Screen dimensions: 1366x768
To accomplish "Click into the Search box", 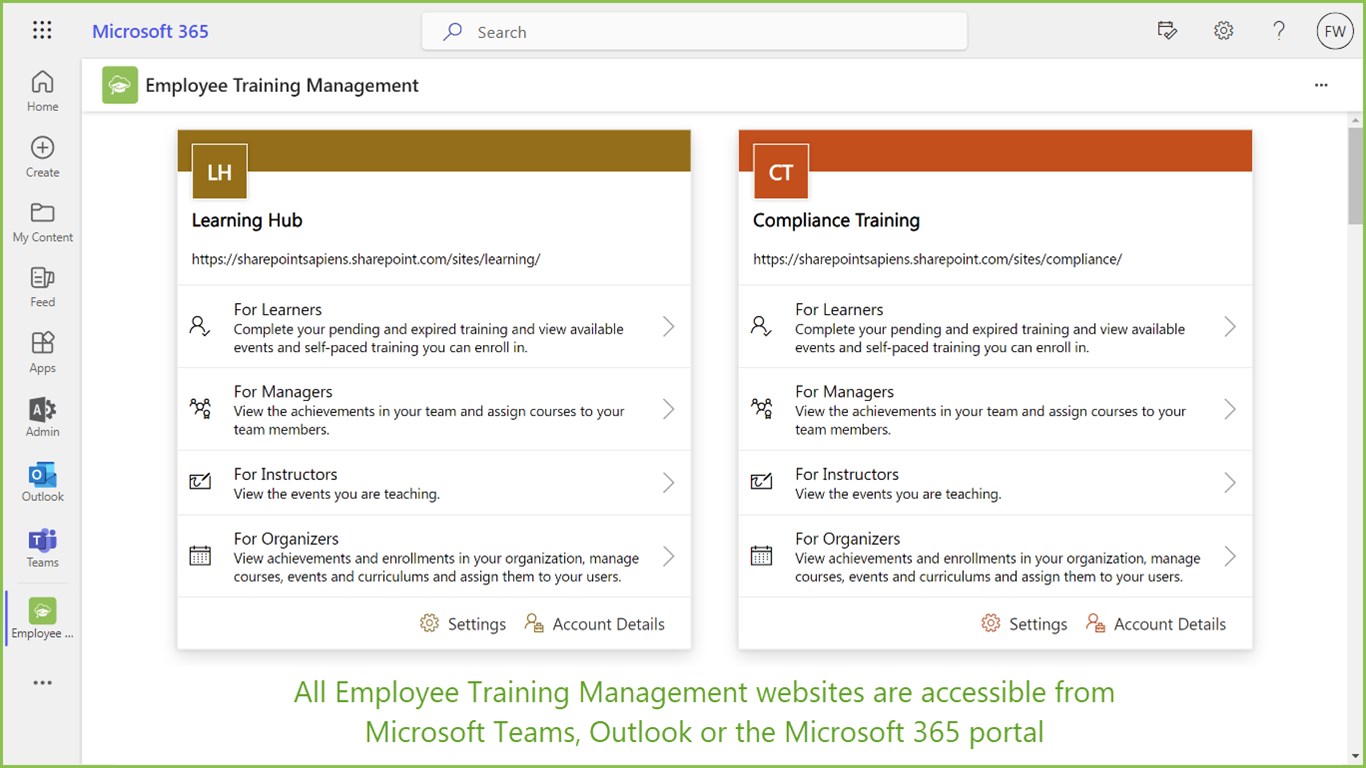I will tap(694, 31).
